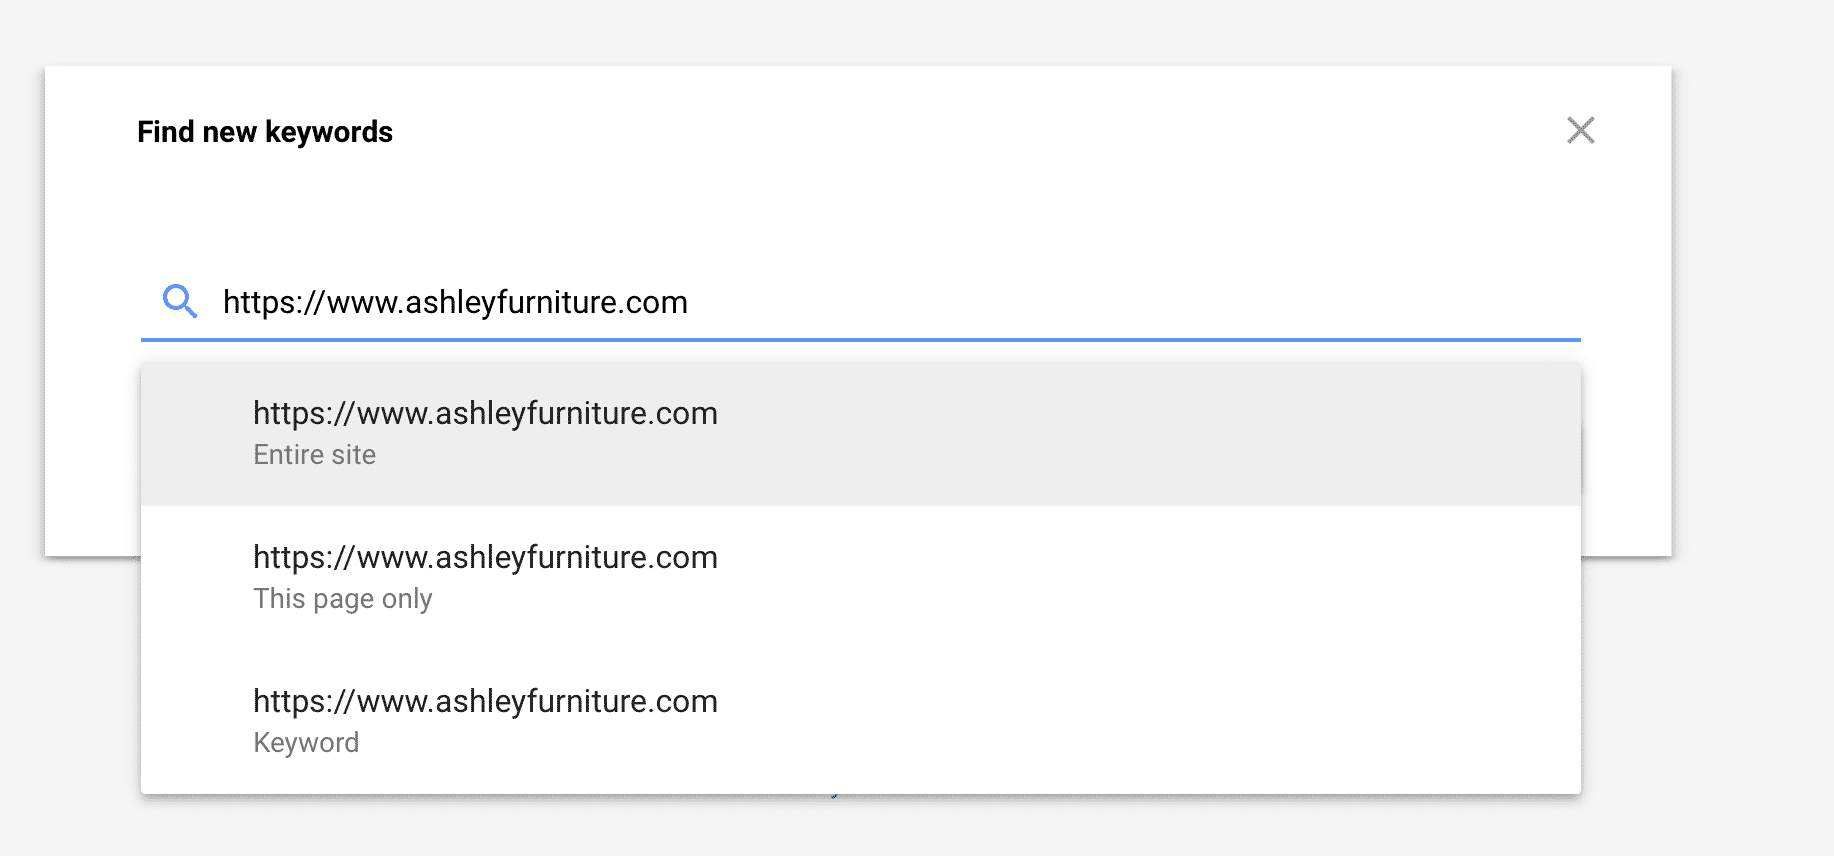The image size is (1834, 856).
Task: Close the Find new keywords dialog
Action: click(1581, 130)
